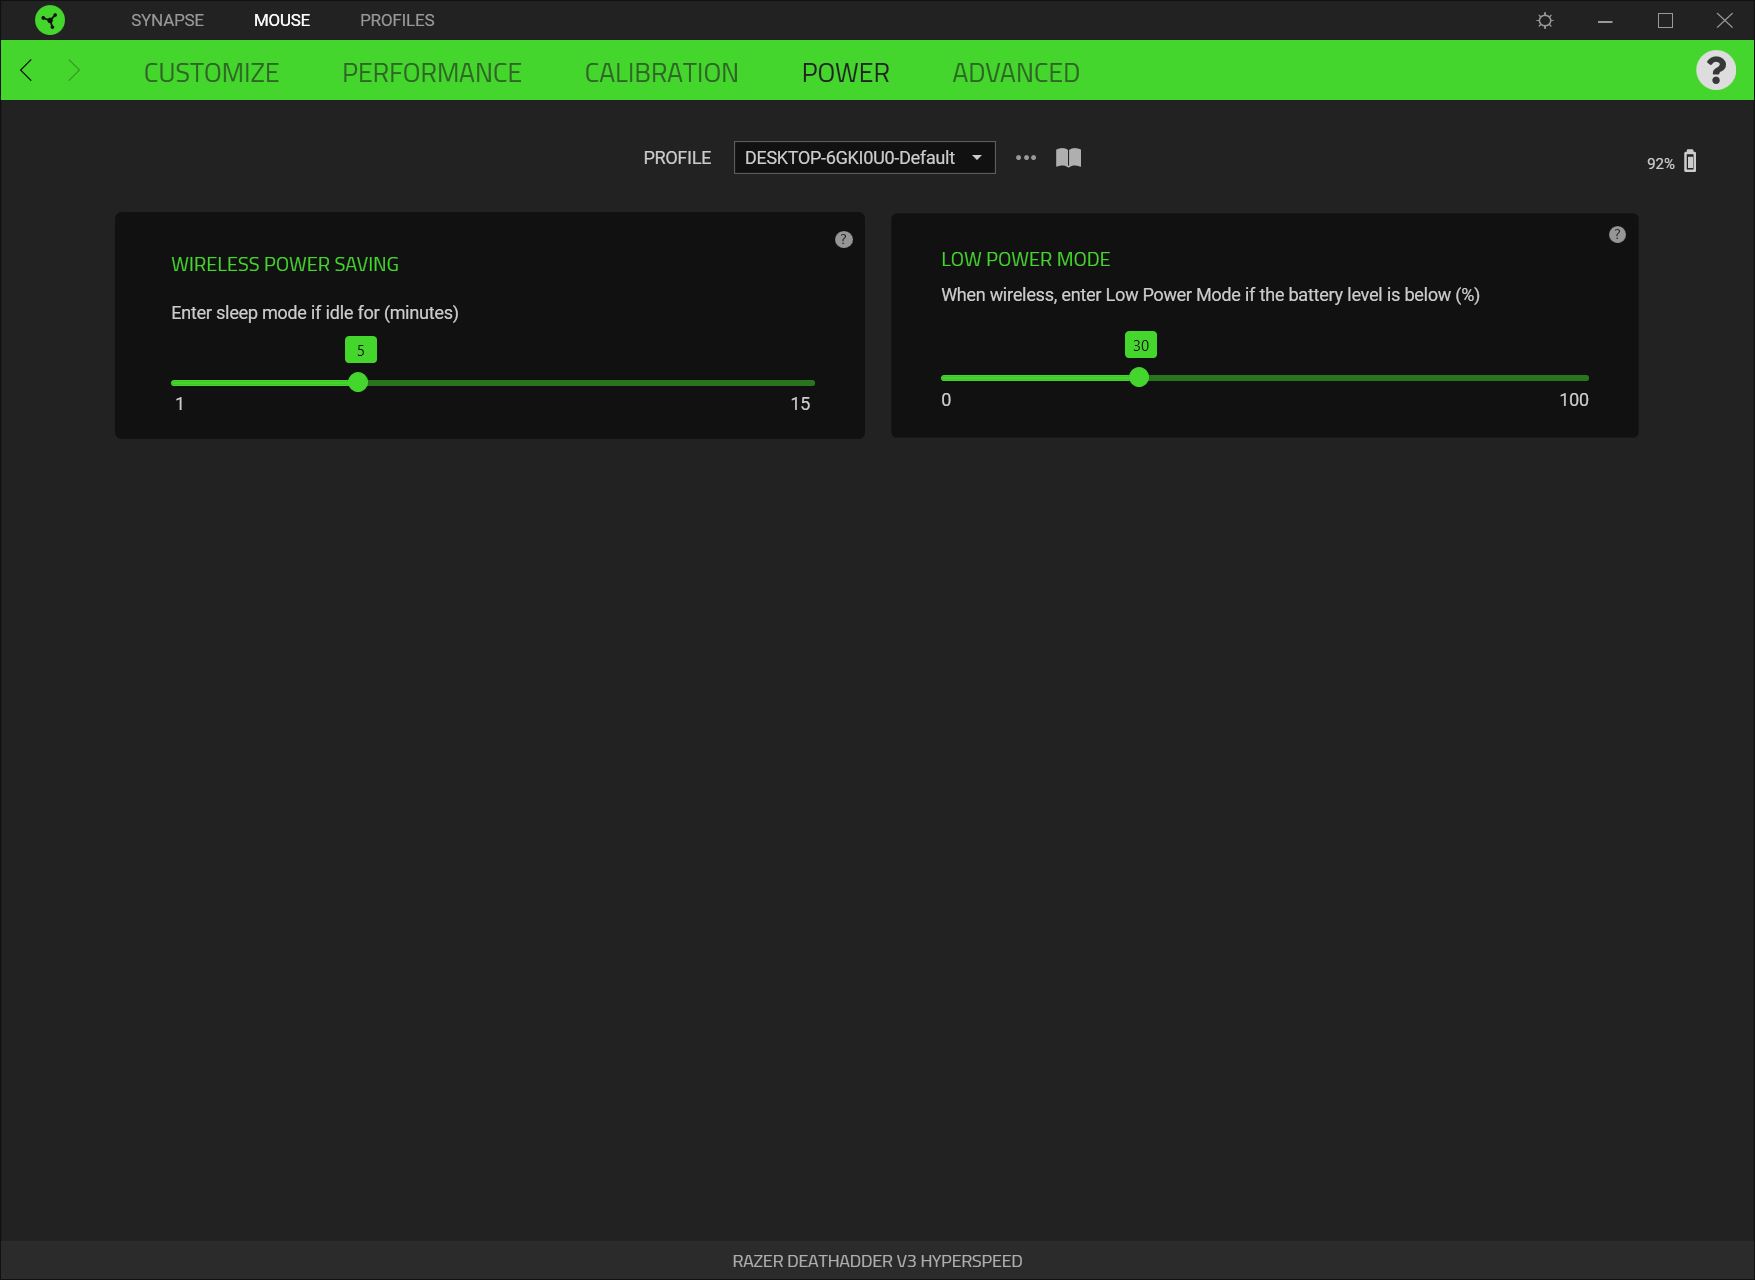Screen dimensions: 1755x1280
Task: Expand the DESKTOP-6GKI0U0-Default profile dropdown
Action: click(864, 157)
